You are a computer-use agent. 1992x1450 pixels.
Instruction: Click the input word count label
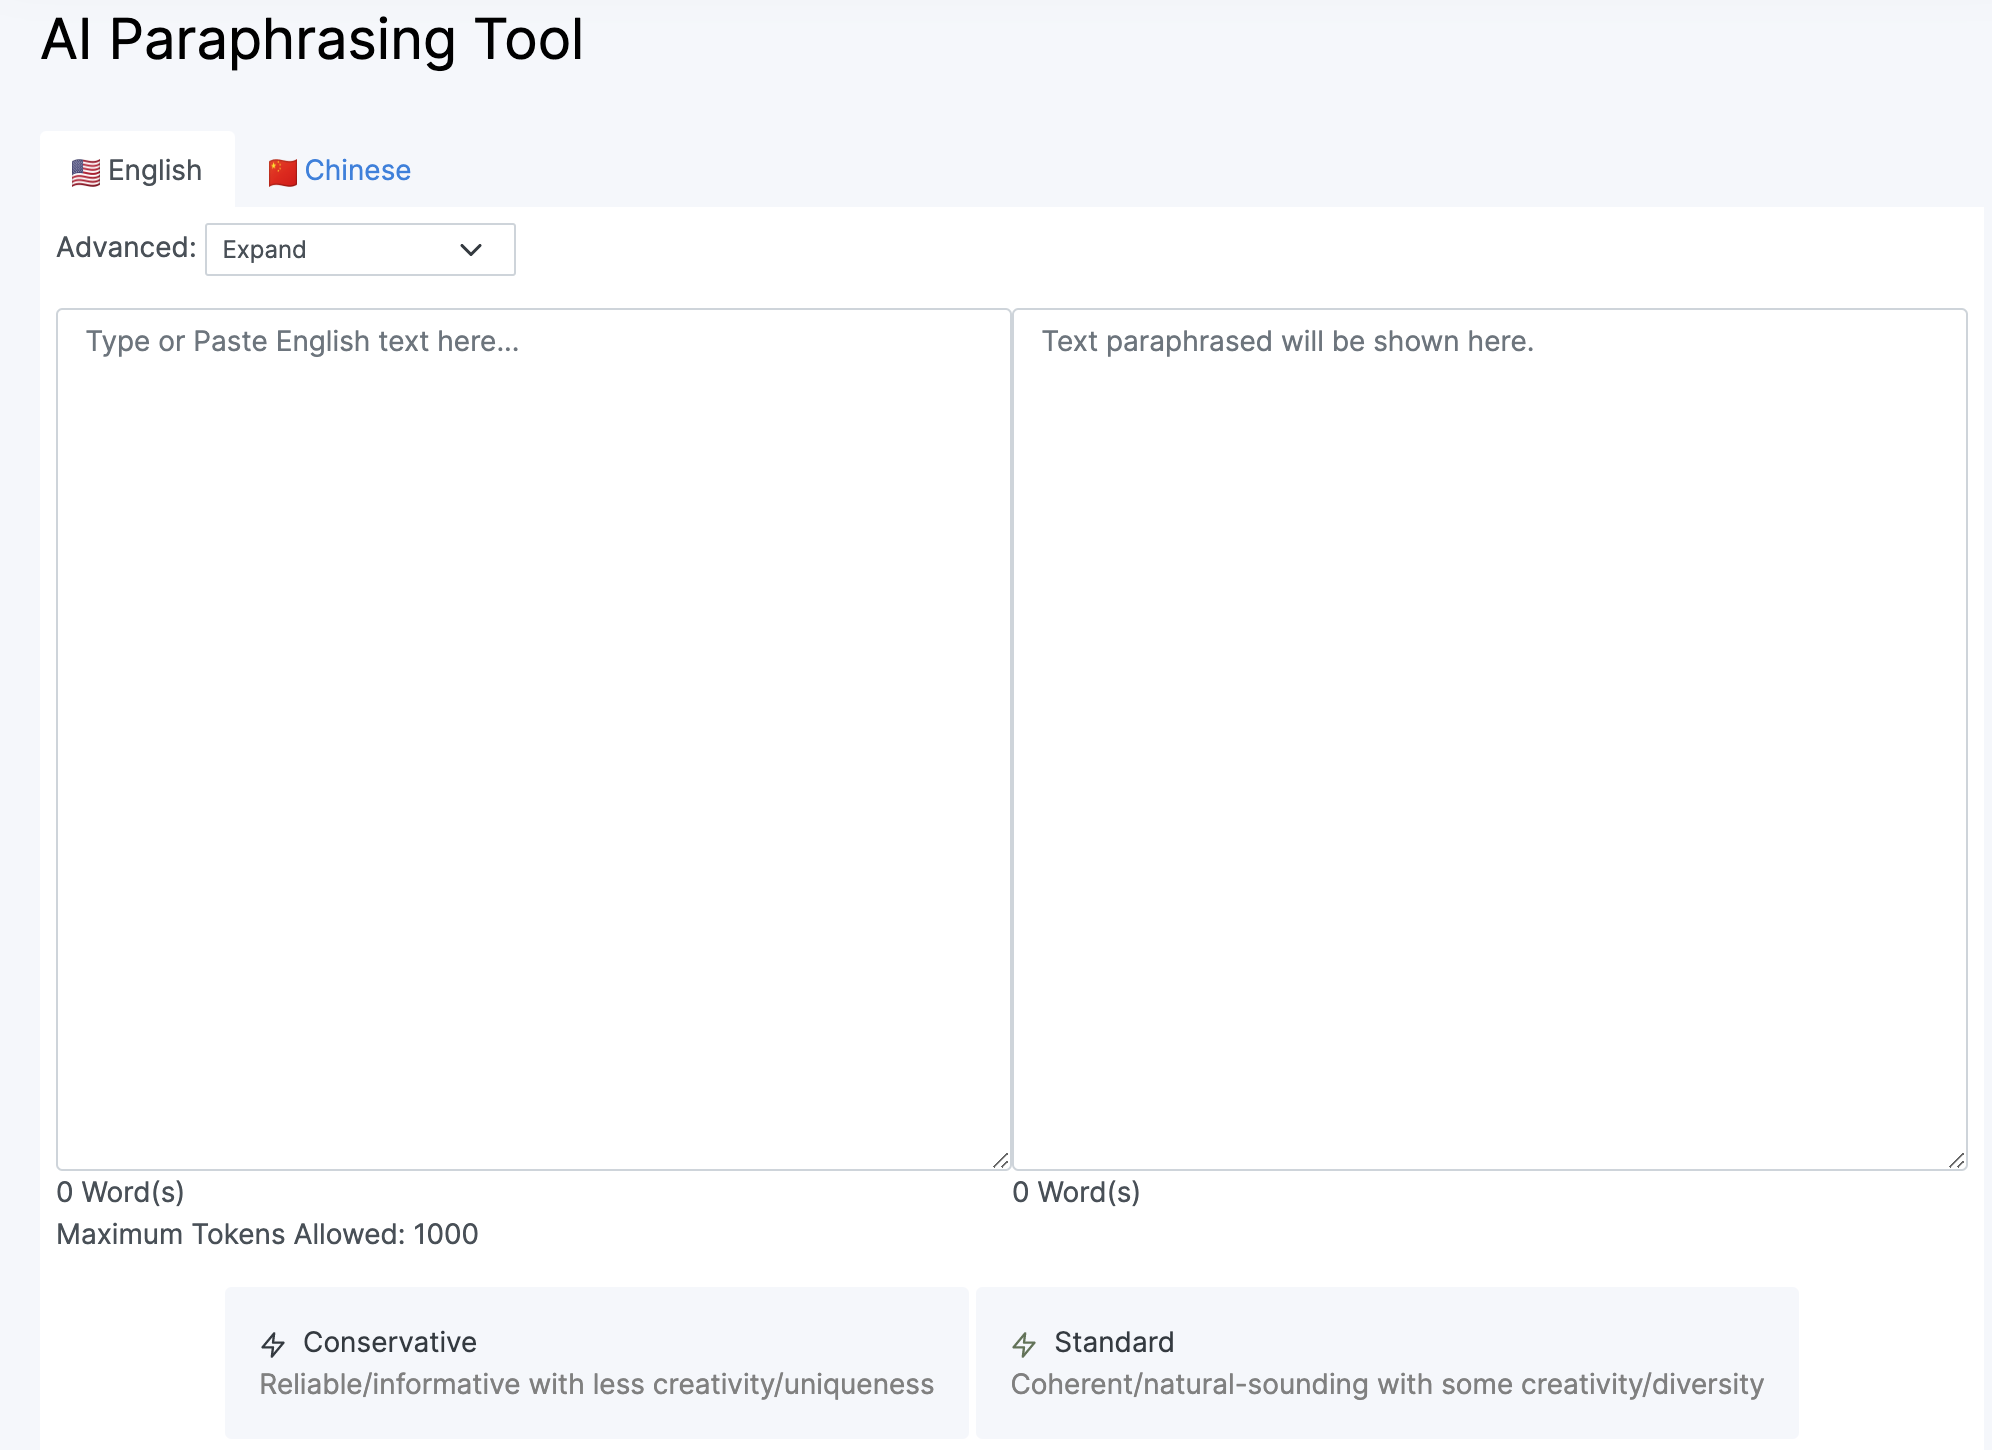tap(121, 1192)
